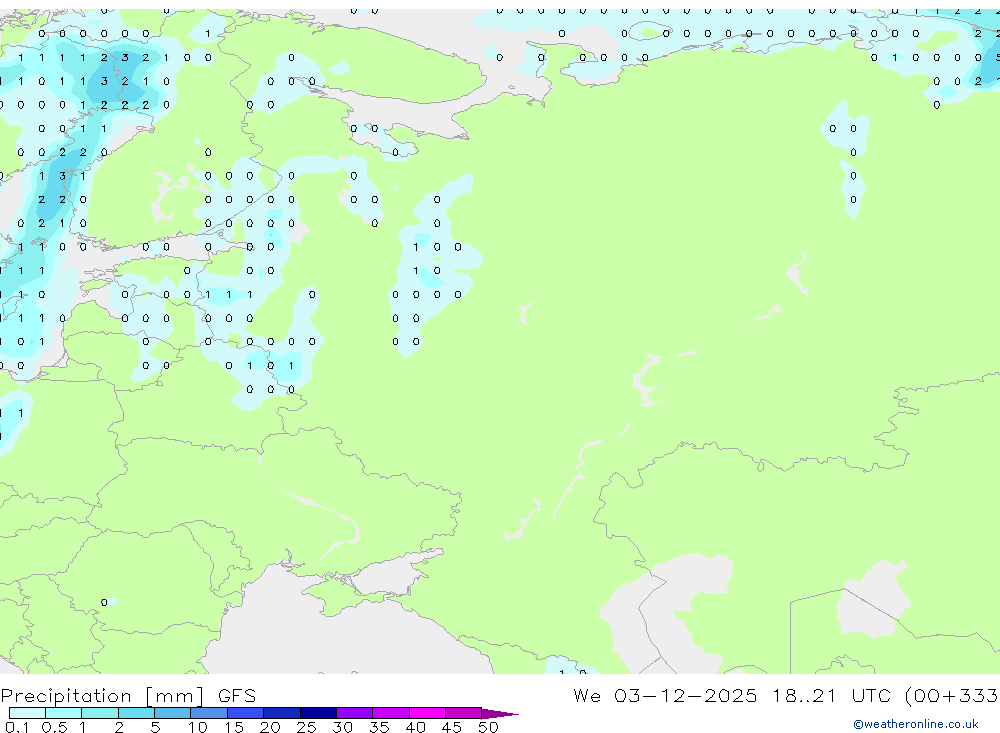Click the '0.1' legend scale label
This screenshot has height=733, width=1000.
point(17,727)
